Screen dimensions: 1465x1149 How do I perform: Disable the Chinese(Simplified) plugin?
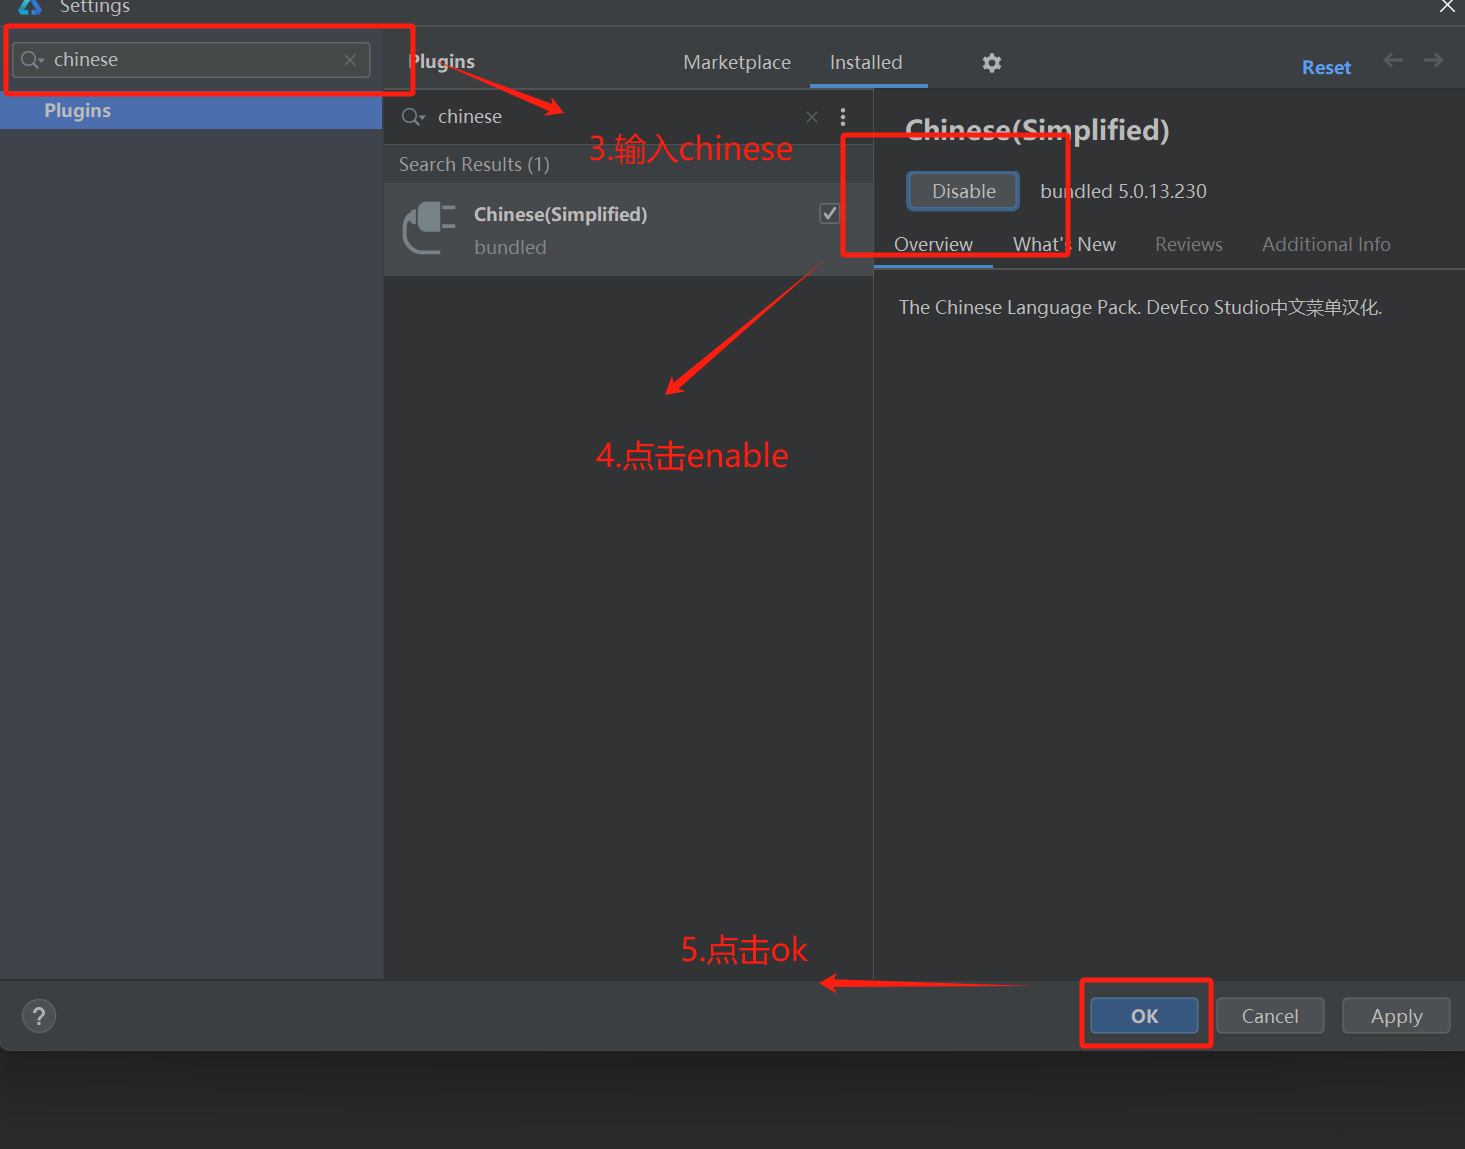pos(962,190)
